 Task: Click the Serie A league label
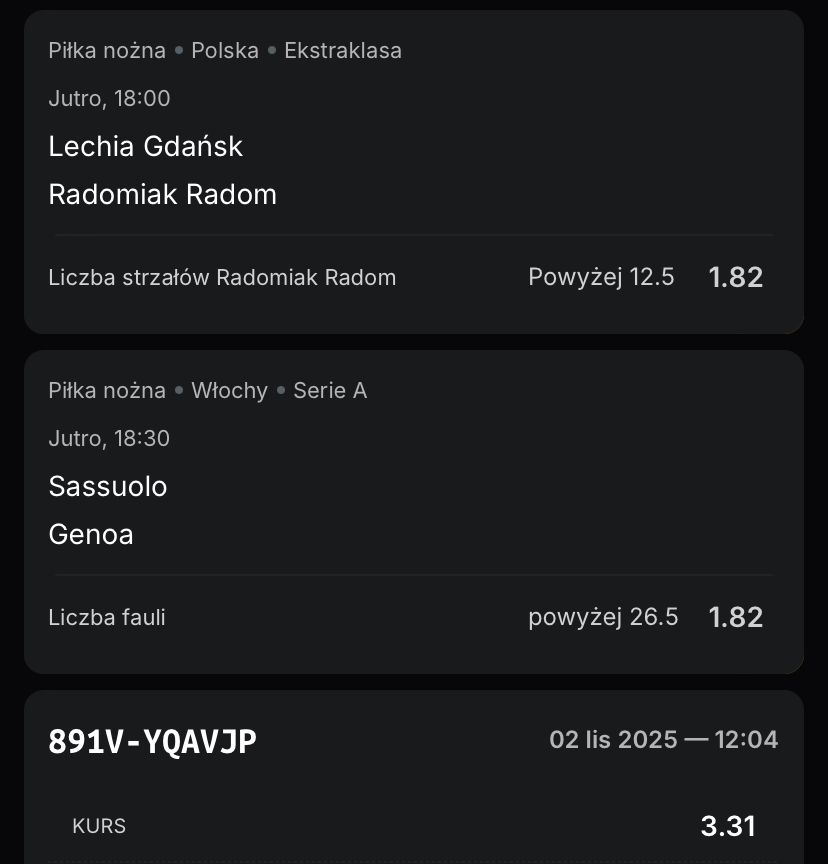(330, 390)
